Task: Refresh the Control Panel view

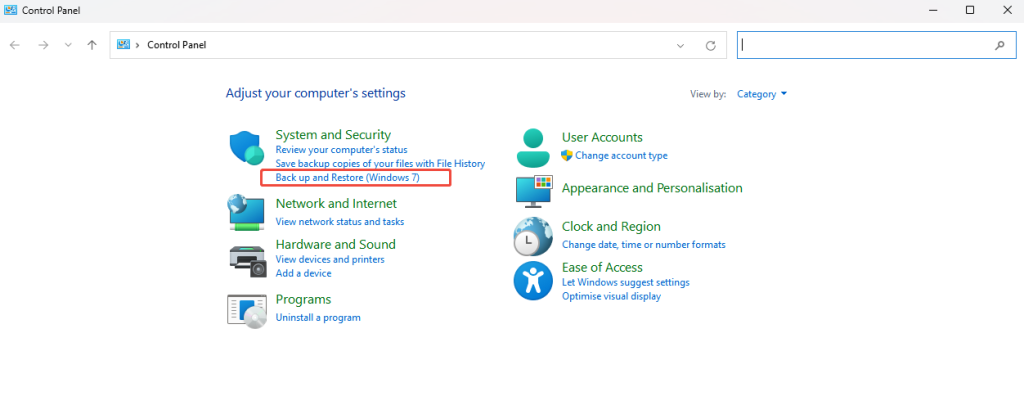Action: click(711, 46)
